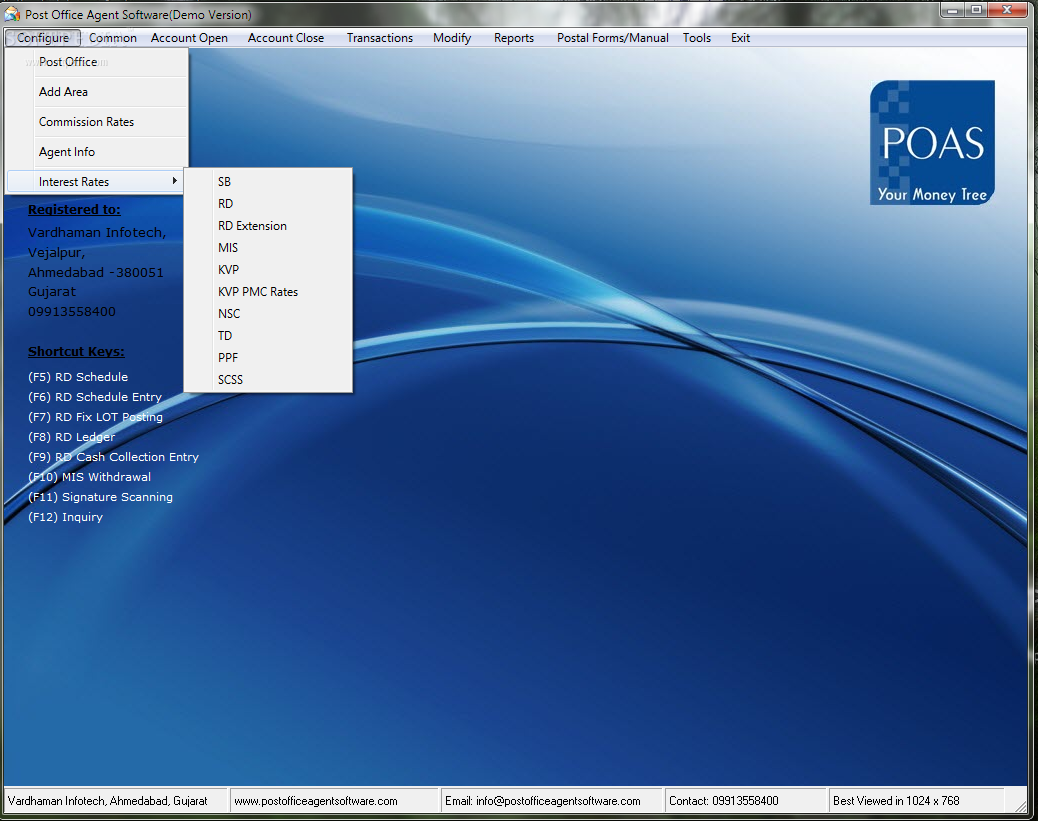Click the Ahmedabad -380051 address text
The height and width of the screenshot is (821, 1038).
pos(95,272)
